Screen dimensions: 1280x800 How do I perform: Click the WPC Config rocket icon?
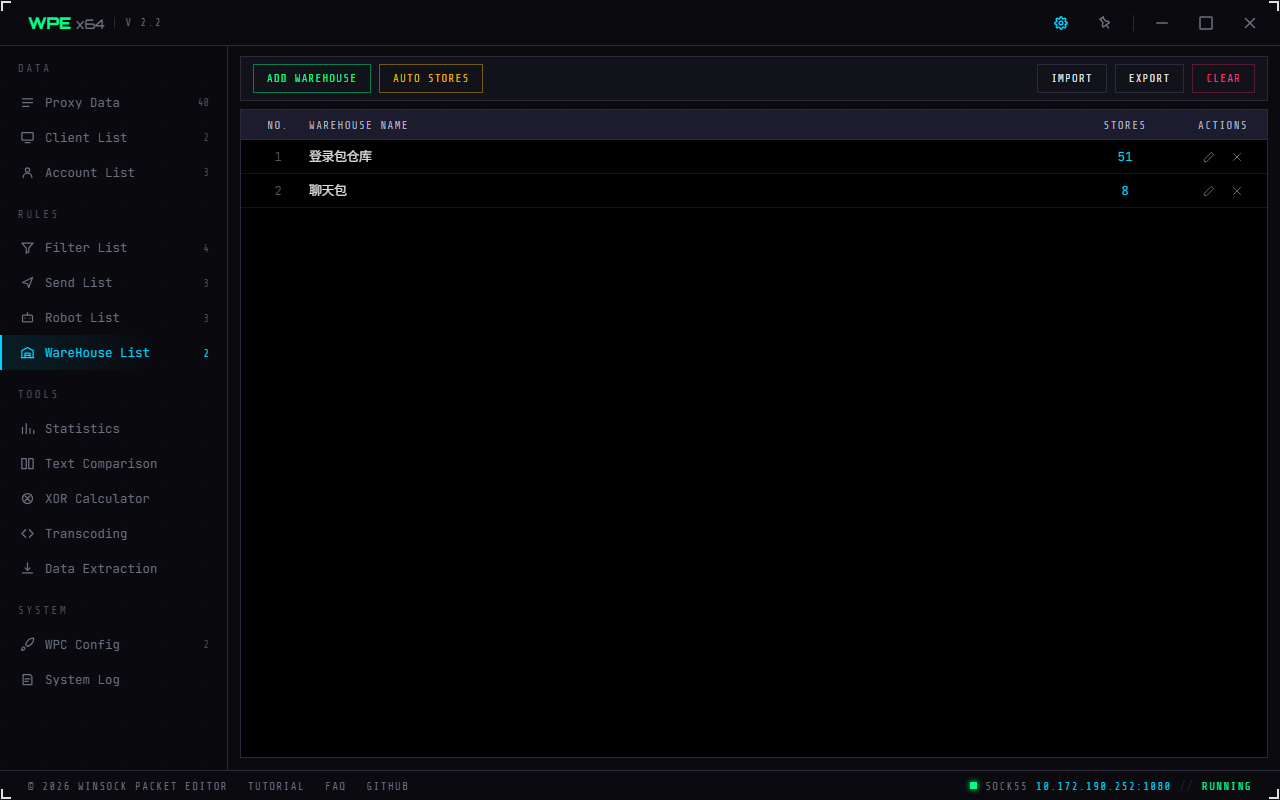[27, 645]
